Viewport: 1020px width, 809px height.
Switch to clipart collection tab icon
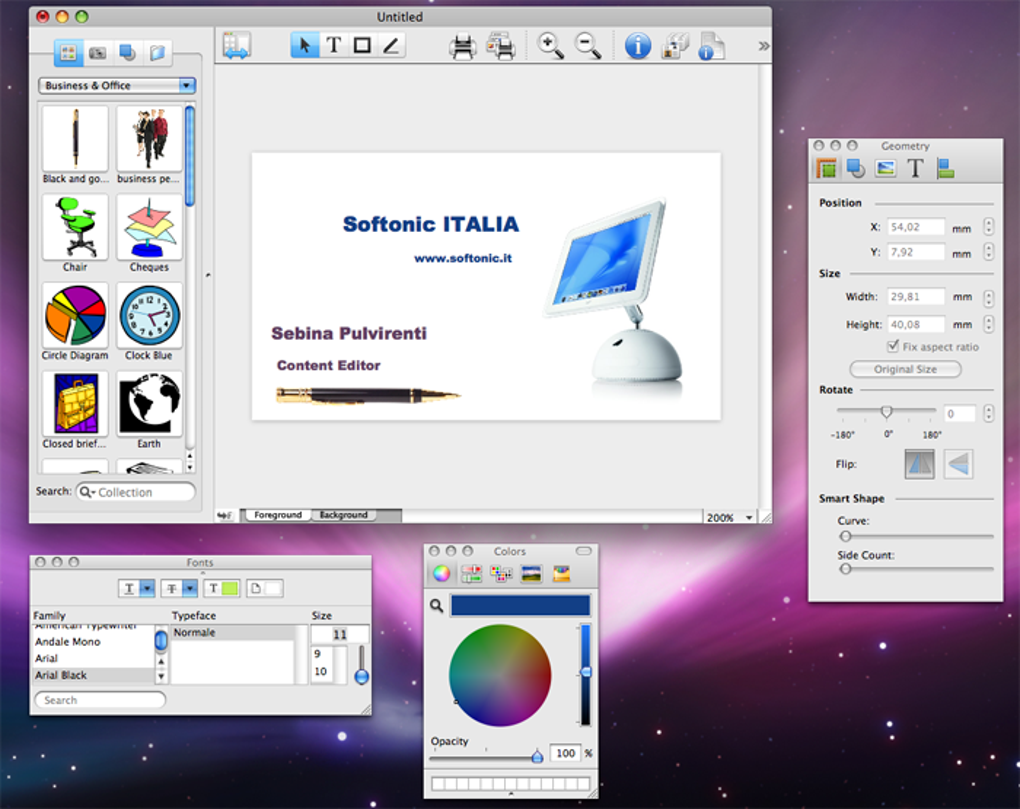(x=68, y=53)
